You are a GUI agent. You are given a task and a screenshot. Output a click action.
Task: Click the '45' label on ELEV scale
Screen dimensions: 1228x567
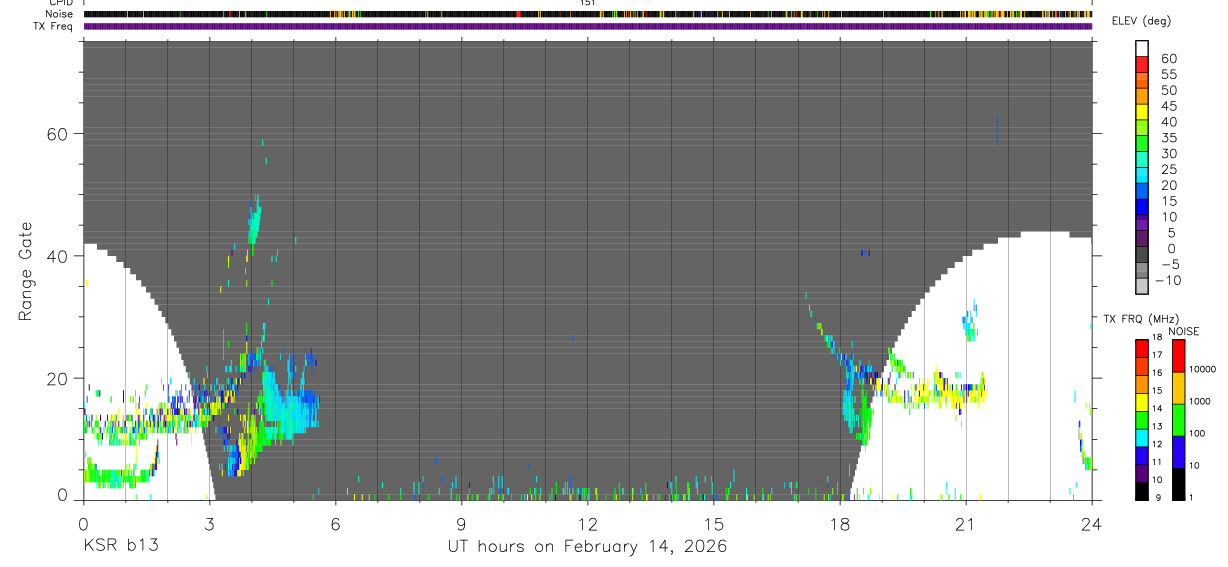pyautogui.click(x=1168, y=106)
